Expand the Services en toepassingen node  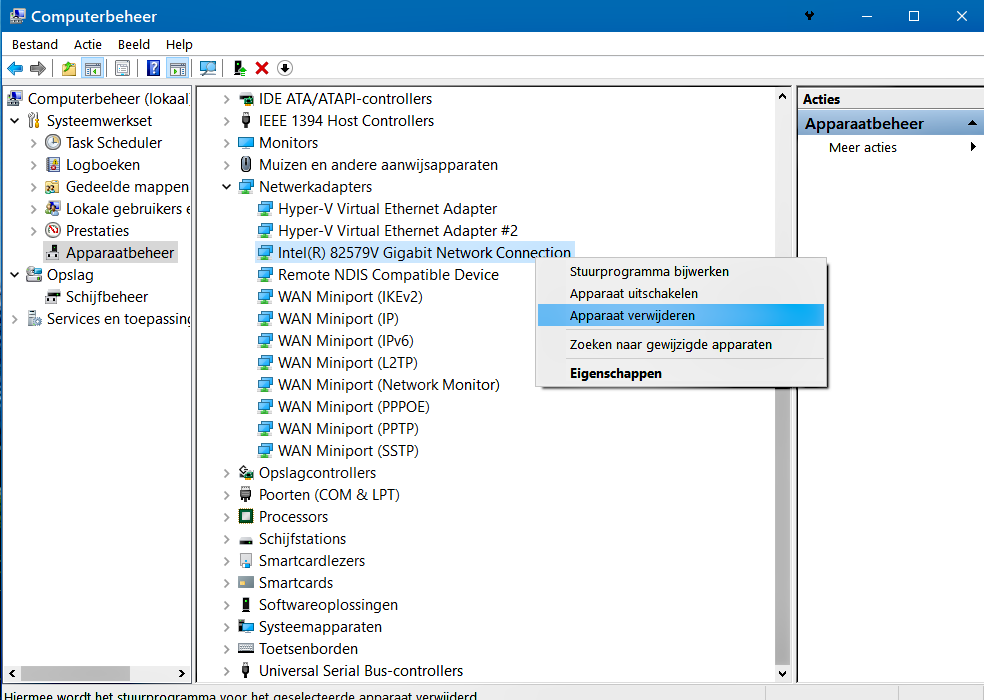click(14, 319)
